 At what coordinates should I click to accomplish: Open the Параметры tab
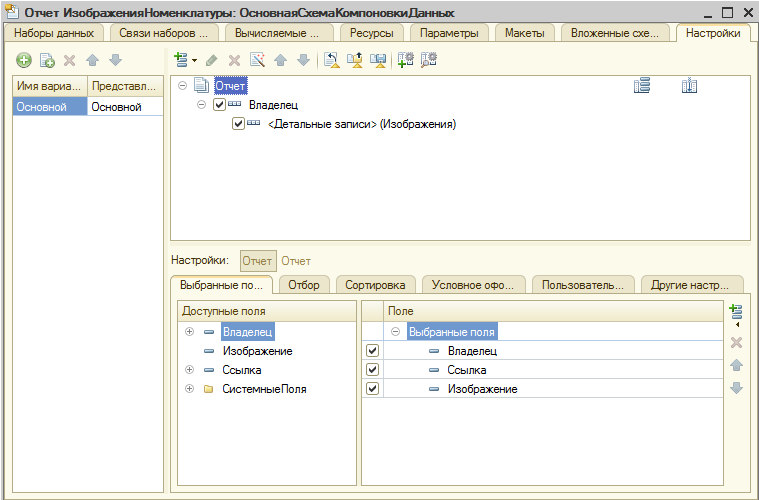449,33
